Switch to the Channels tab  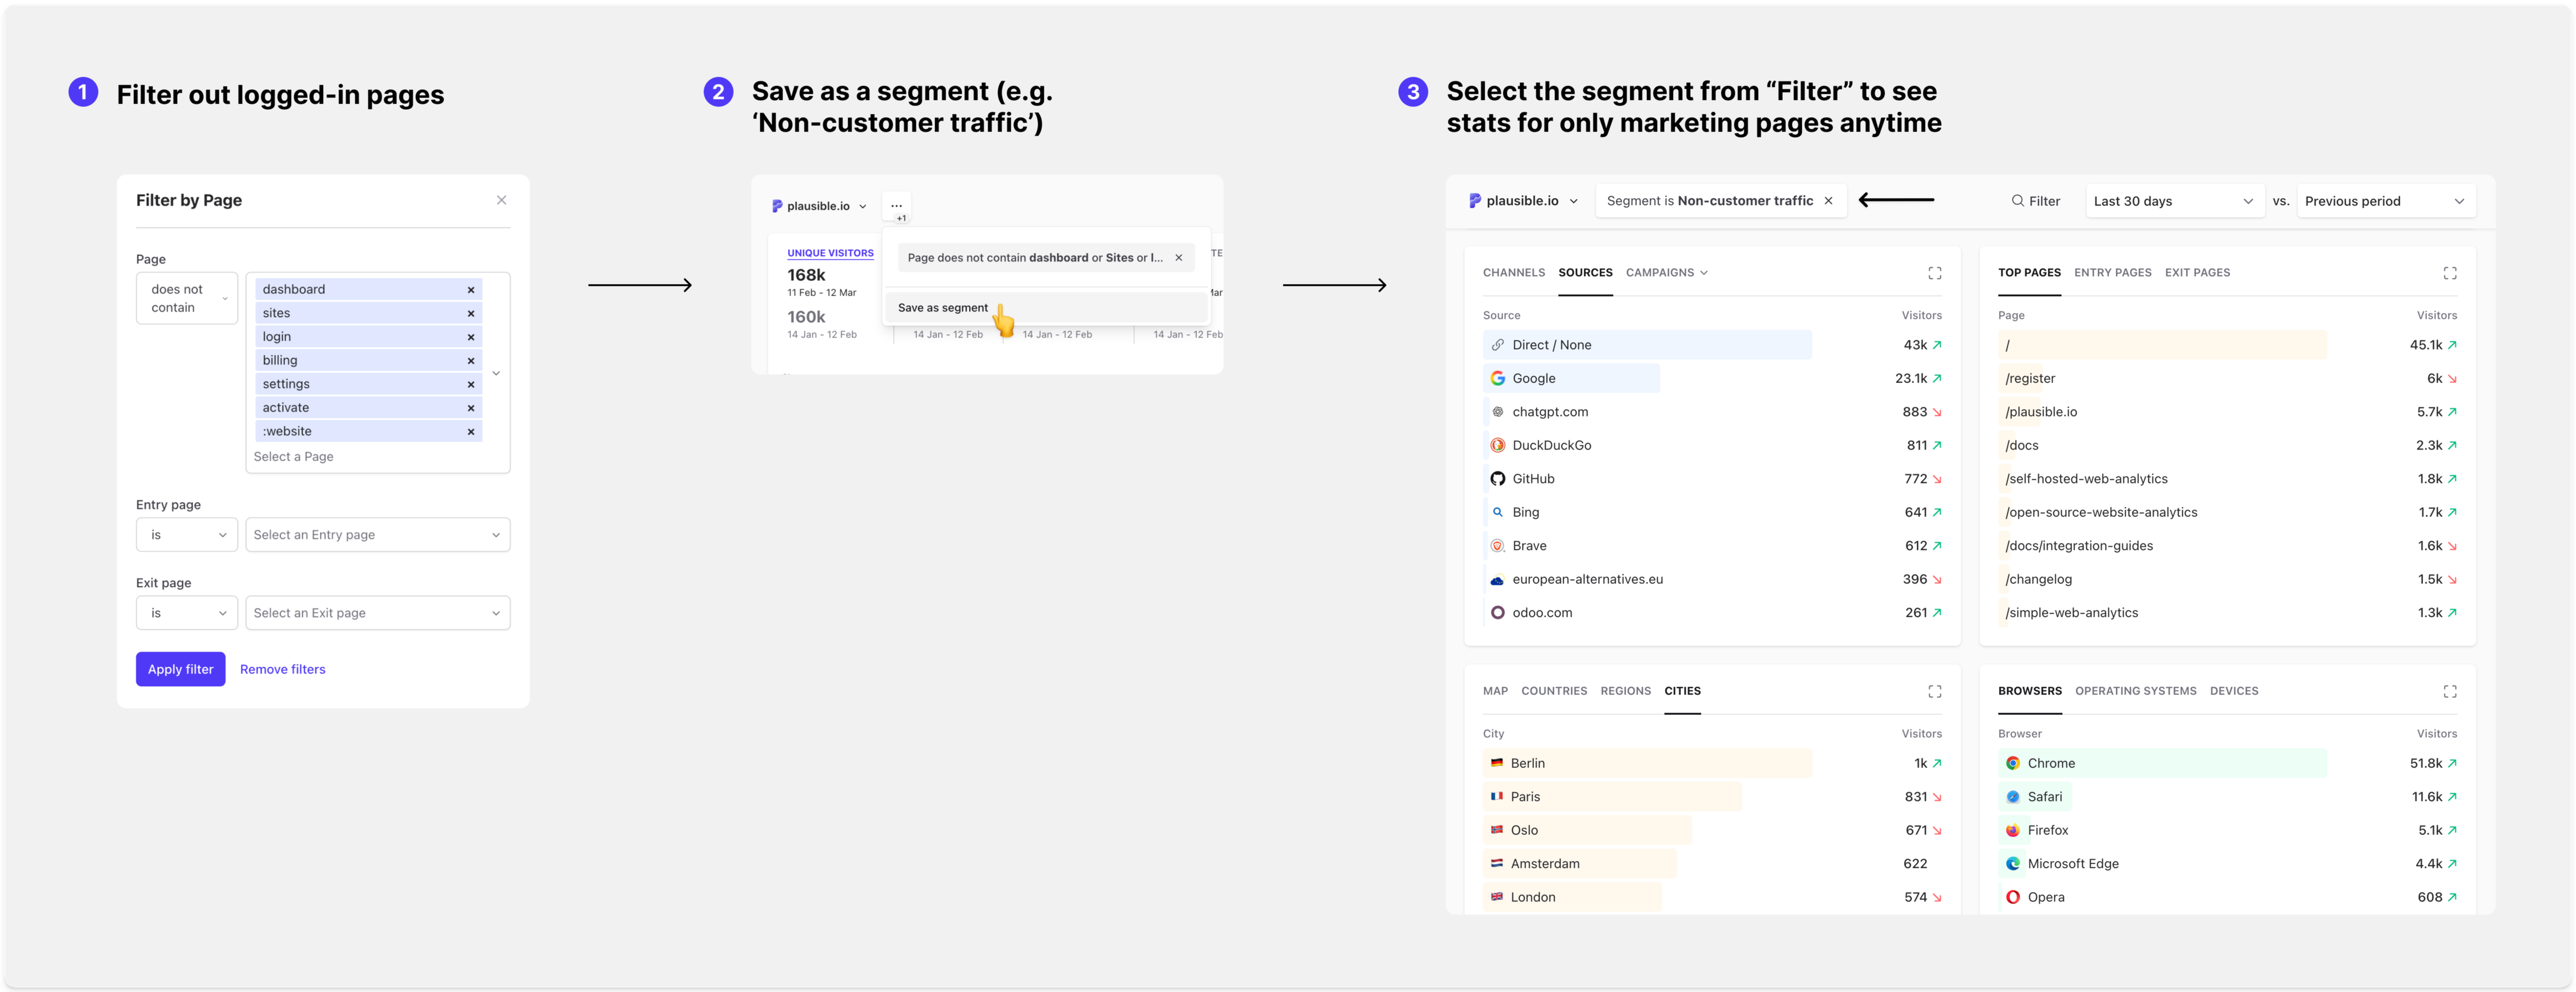[1513, 273]
